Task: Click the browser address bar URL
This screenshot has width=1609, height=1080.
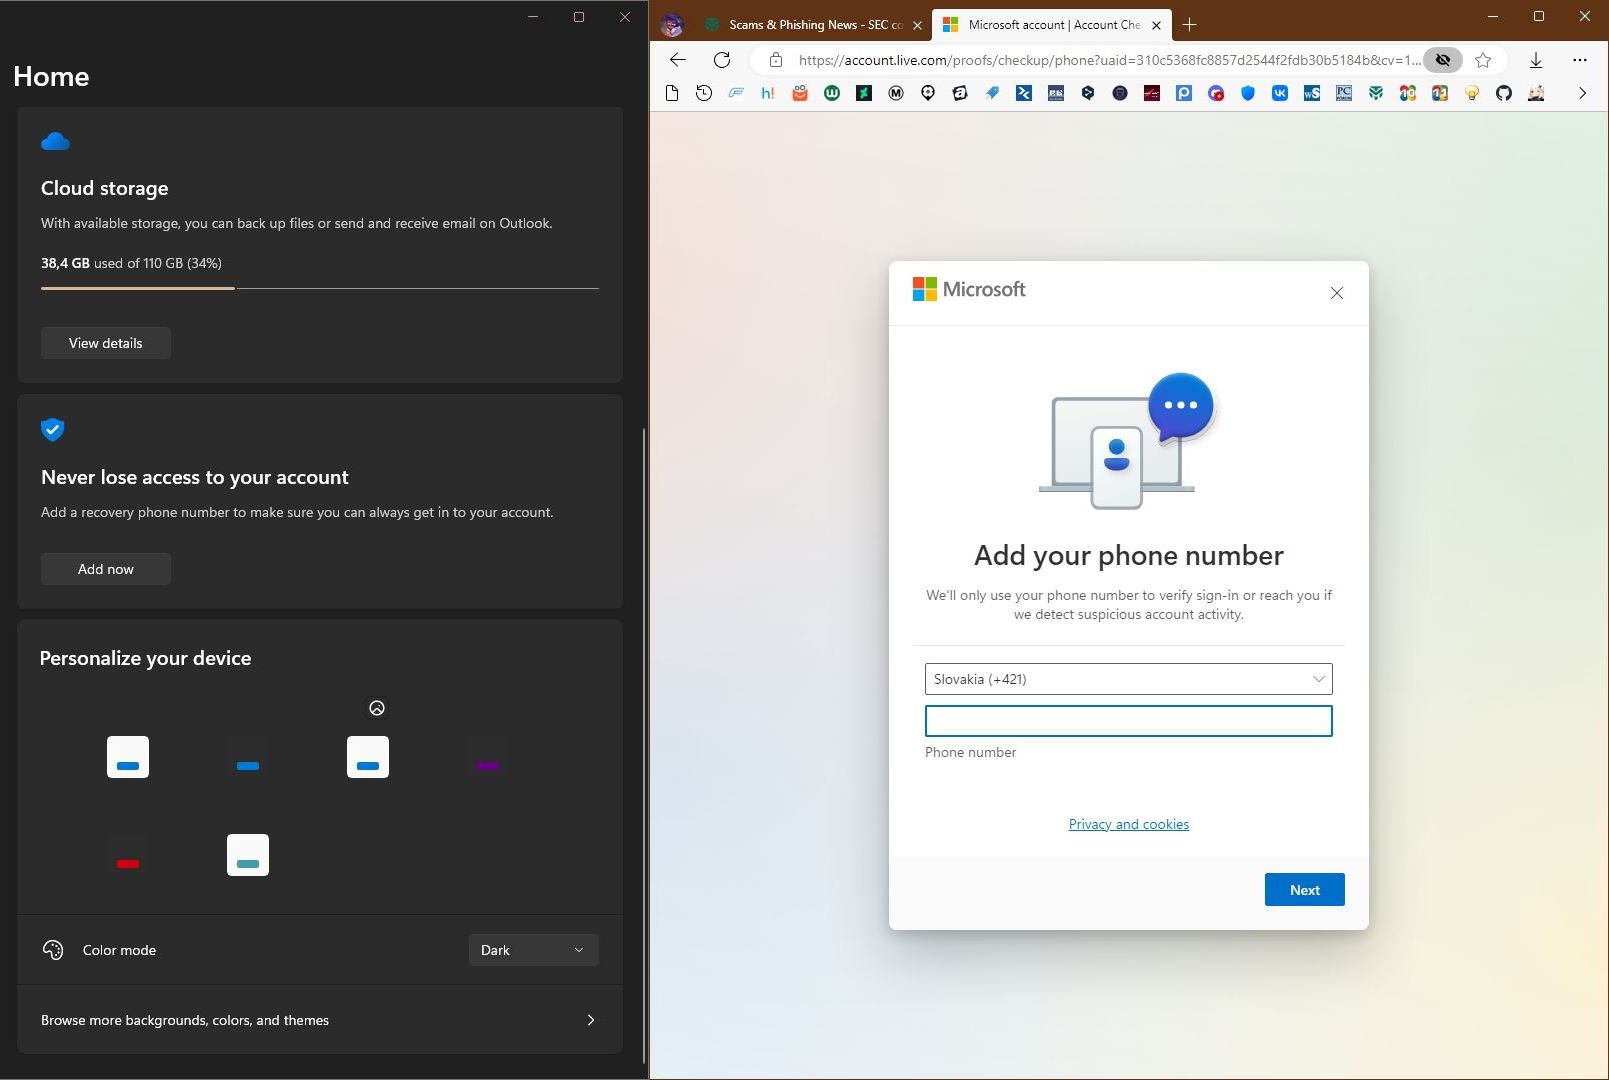Action: [x=1108, y=60]
